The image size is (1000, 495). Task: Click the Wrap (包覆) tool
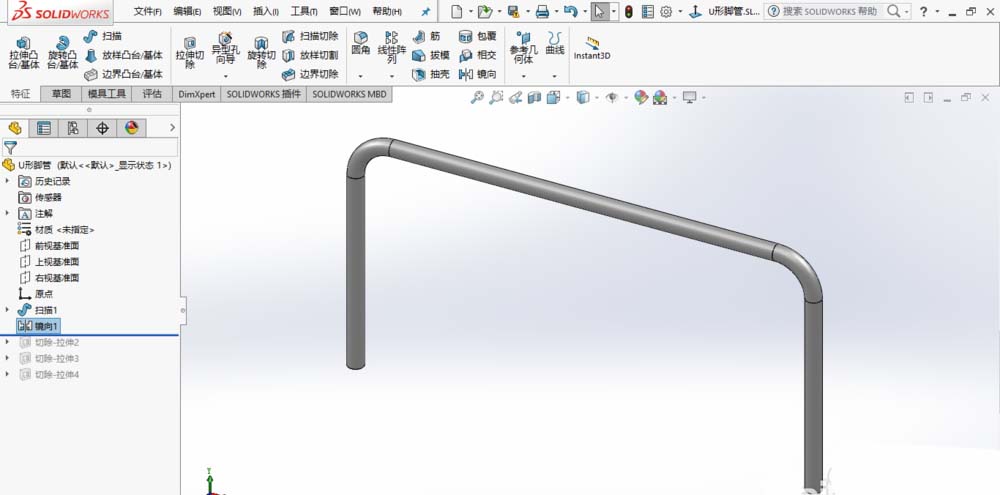tap(477, 36)
